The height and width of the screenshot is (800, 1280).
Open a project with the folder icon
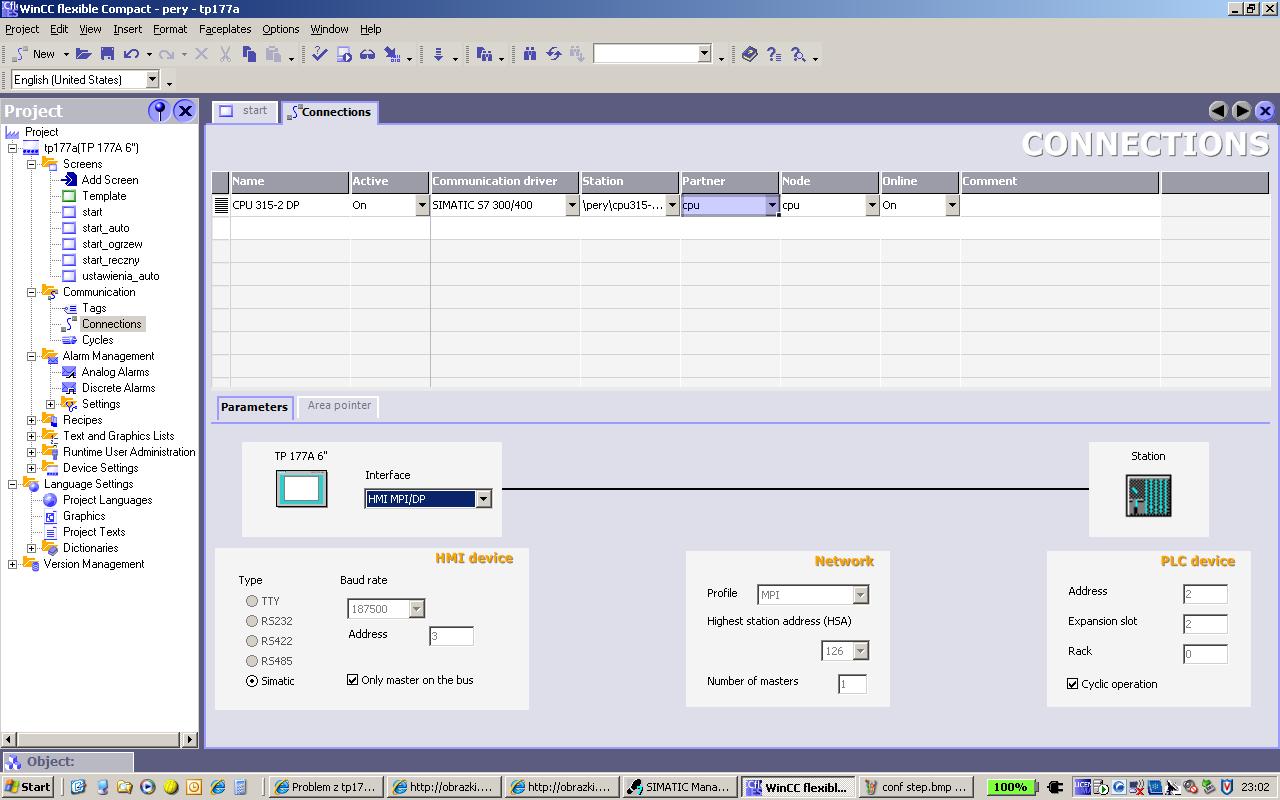(x=84, y=54)
